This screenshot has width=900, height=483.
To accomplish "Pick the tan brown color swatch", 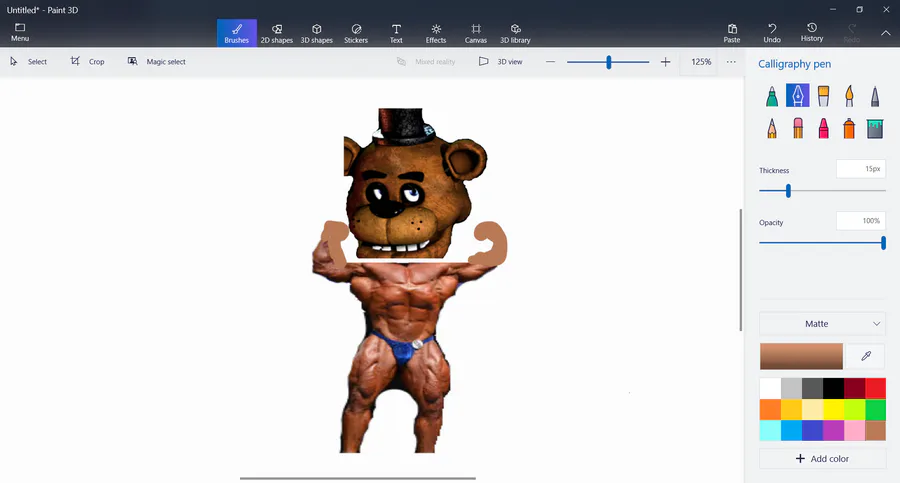I will click(x=875, y=430).
